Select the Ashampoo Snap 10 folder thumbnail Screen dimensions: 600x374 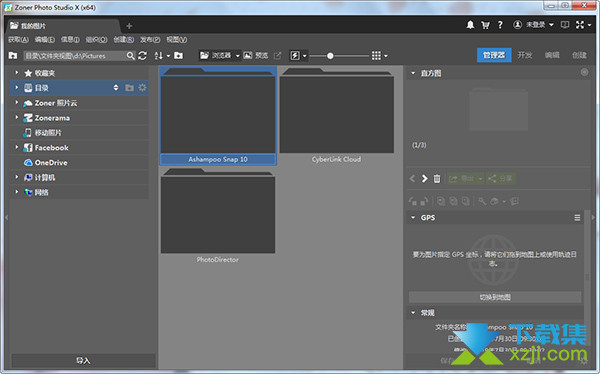pos(218,116)
